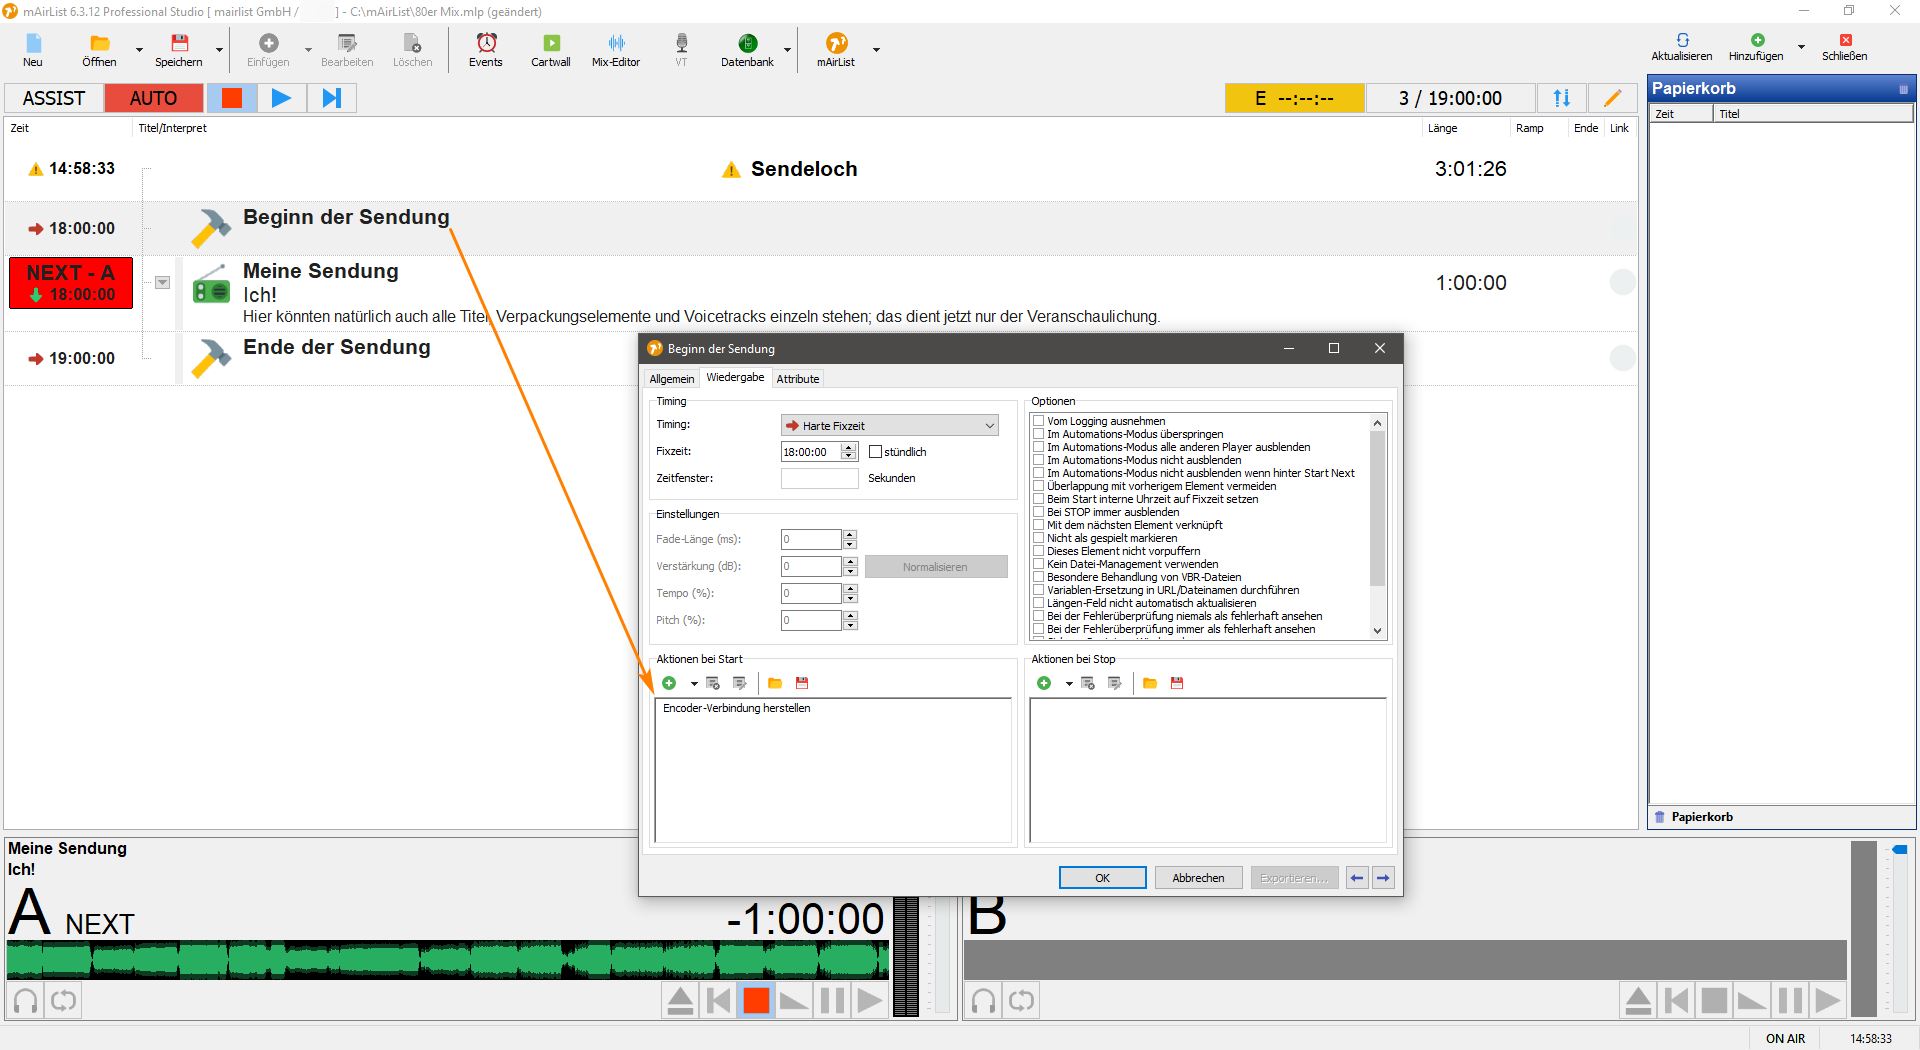Click the Speichern save icon
Image resolution: width=1920 pixels, height=1050 pixels.
click(x=179, y=49)
